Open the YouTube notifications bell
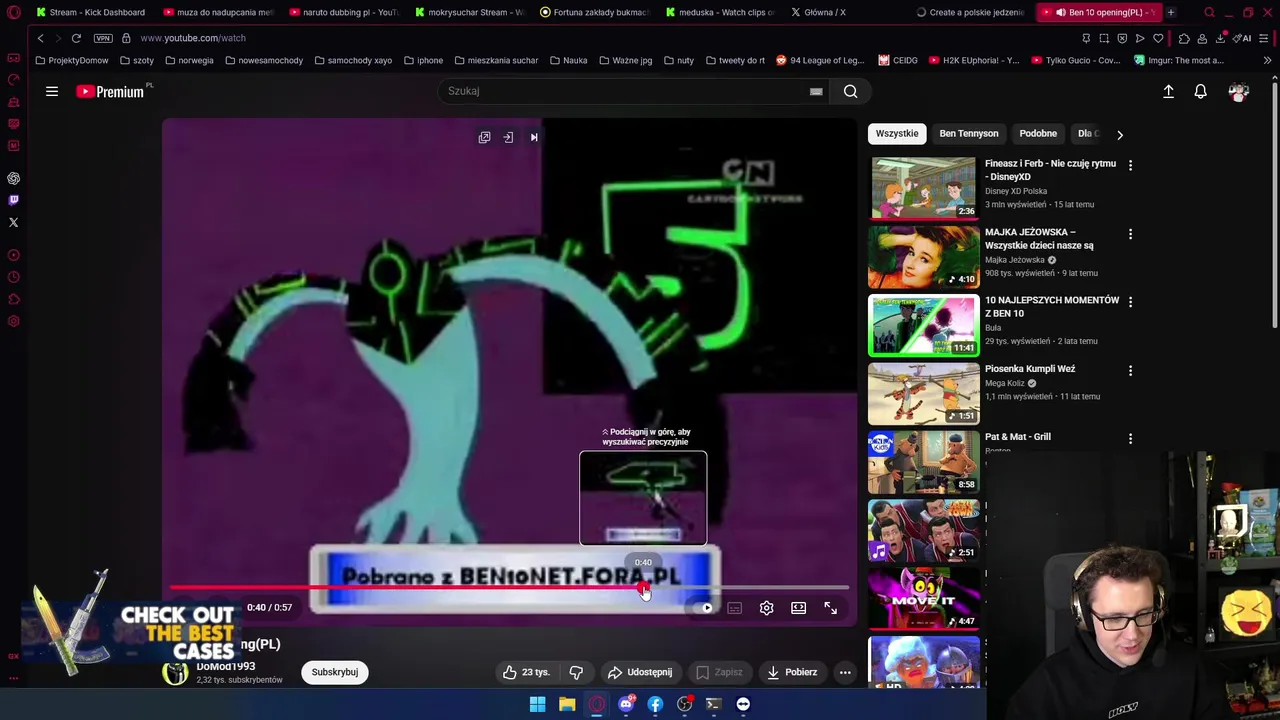The height and width of the screenshot is (720, 1280). (x=1200, y=91)
